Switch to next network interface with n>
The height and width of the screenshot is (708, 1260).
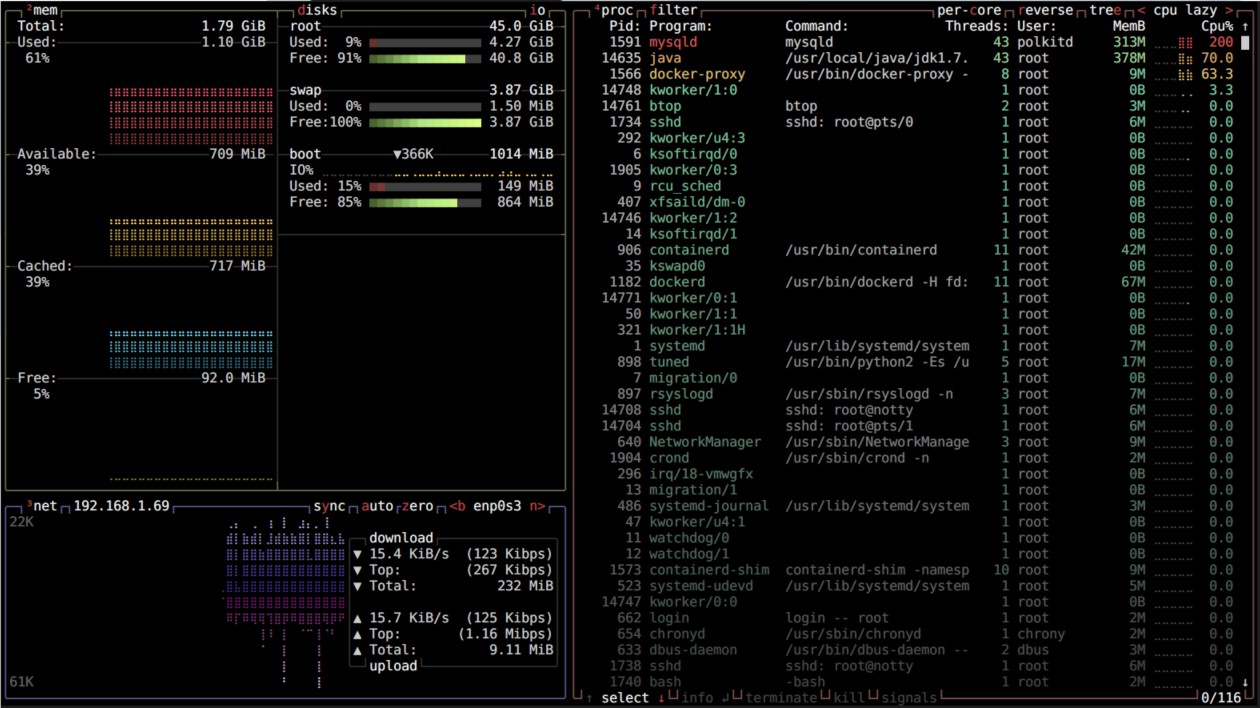coord(538,506)
